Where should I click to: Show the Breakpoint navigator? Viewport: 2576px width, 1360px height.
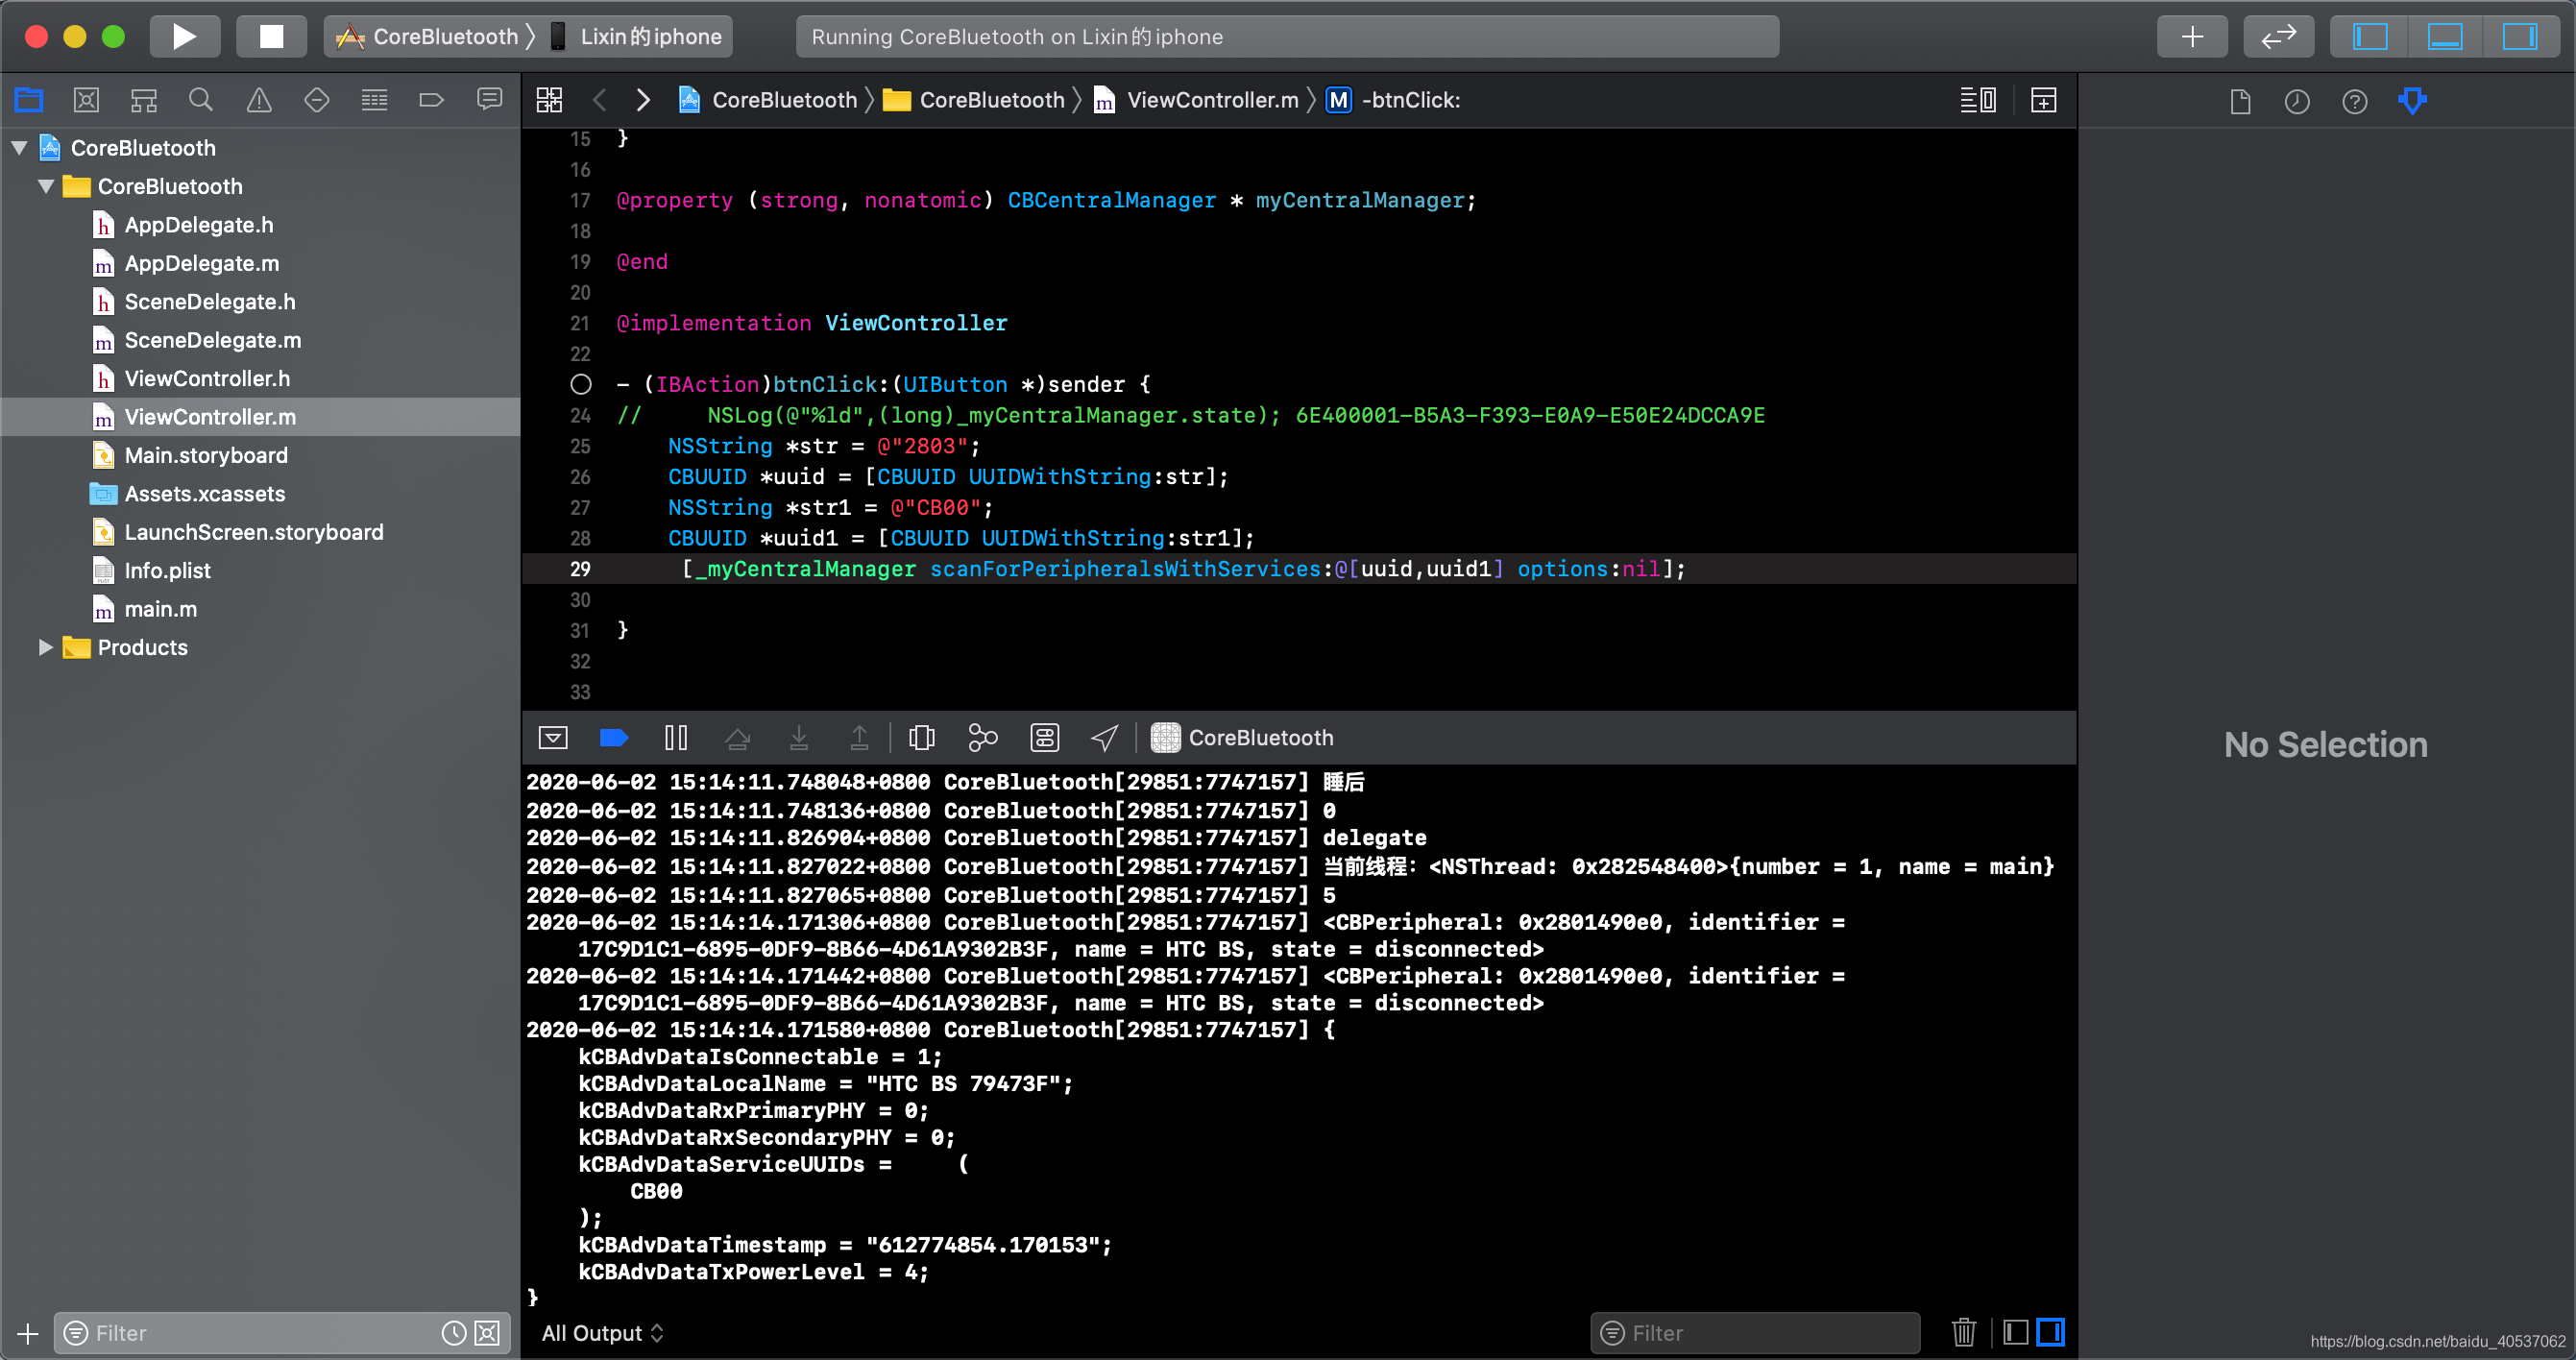tap(431, 100)
